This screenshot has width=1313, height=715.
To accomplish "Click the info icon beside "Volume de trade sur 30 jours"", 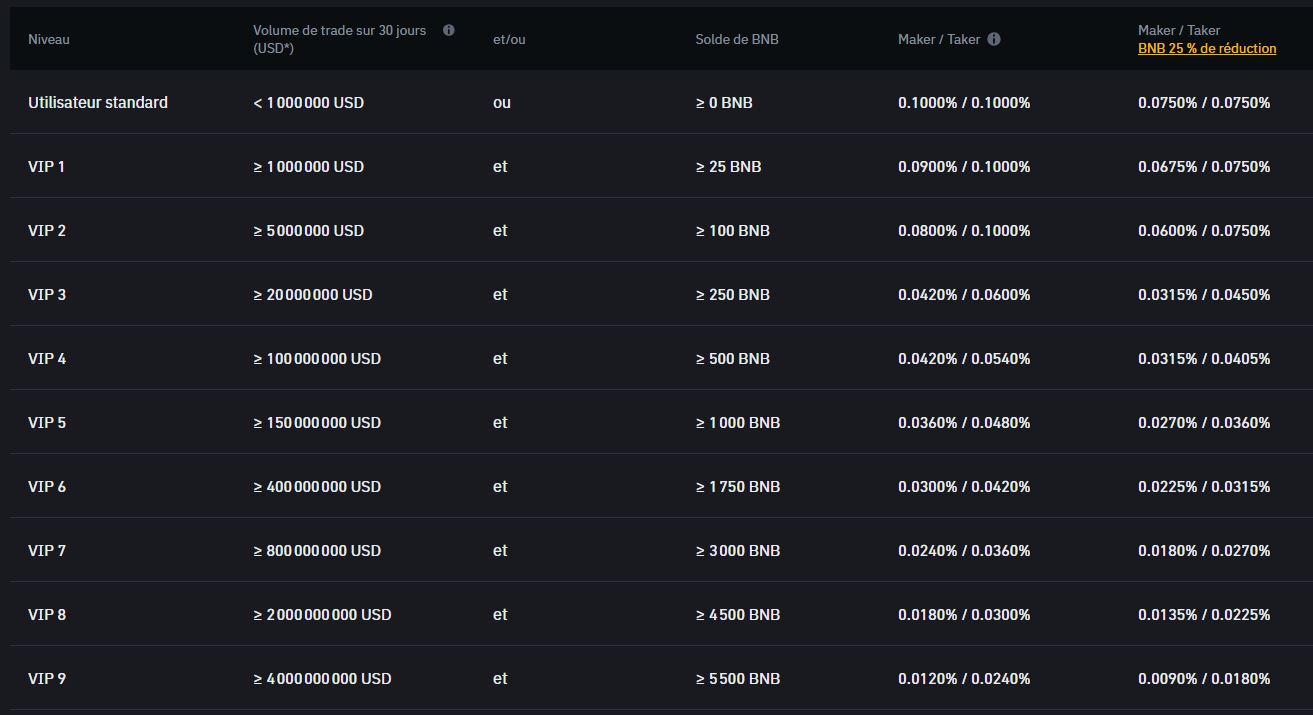I will tap(448, 30).
